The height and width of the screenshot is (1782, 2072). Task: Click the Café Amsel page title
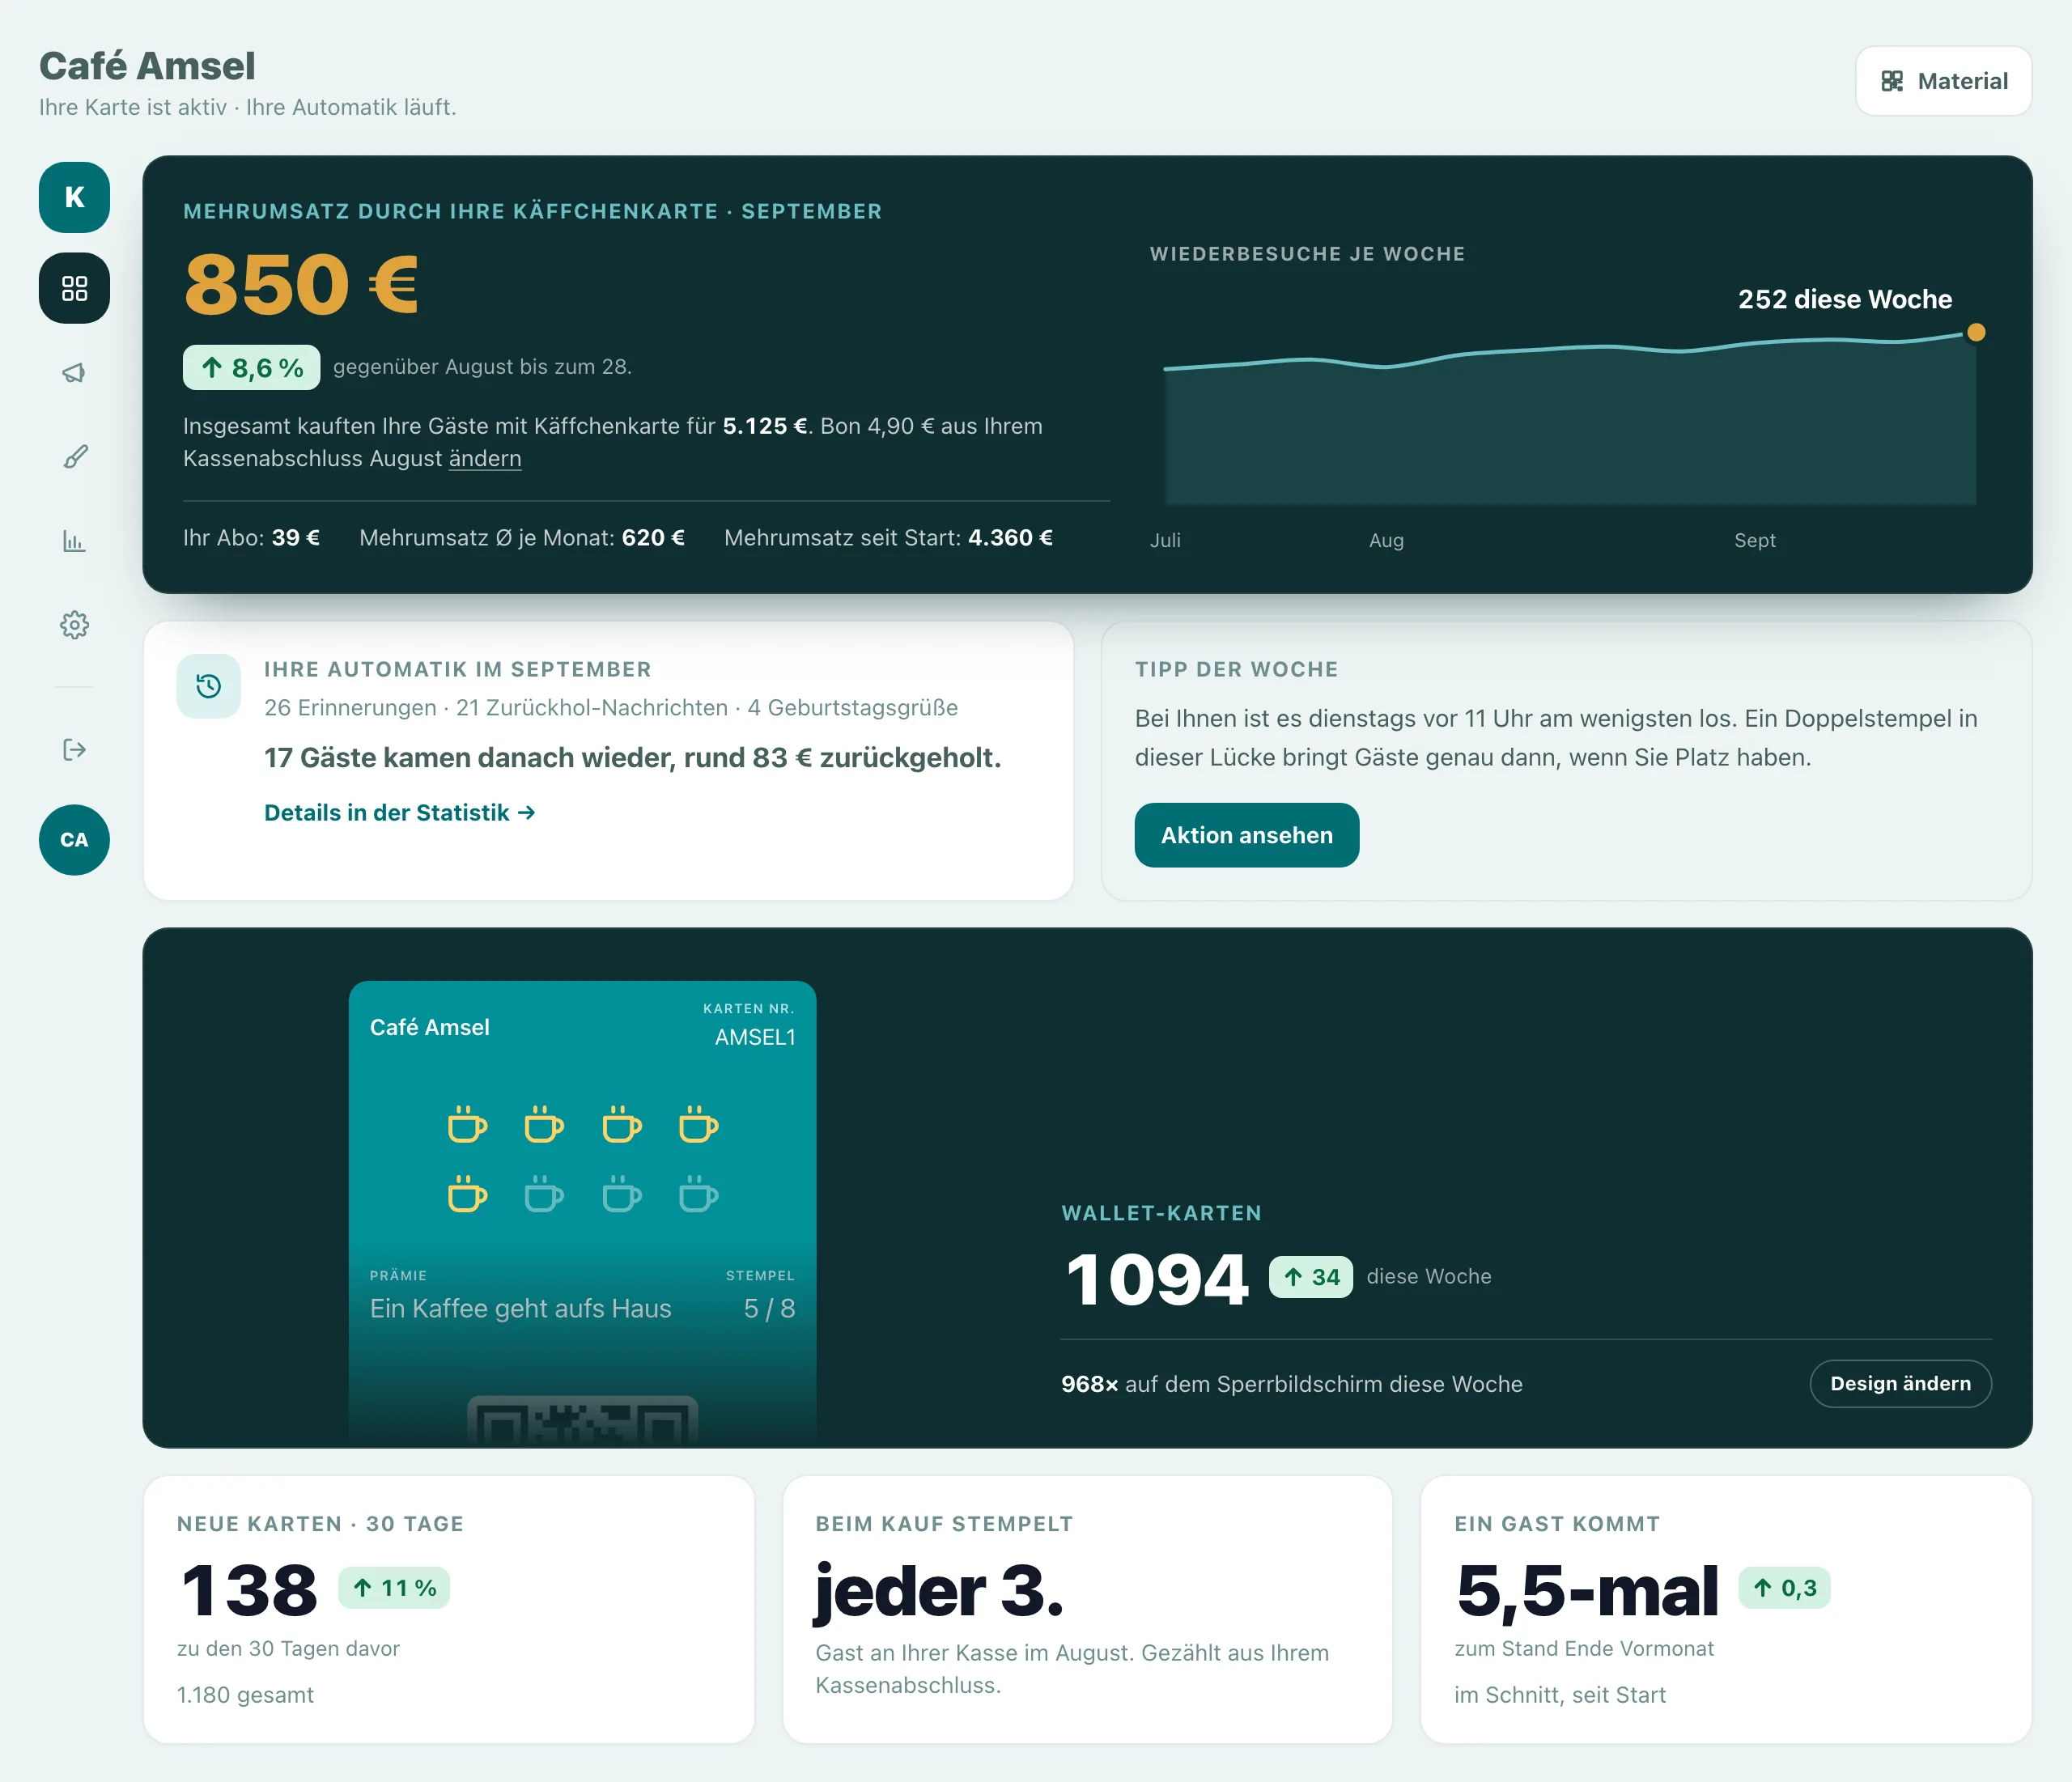pos(147,66)
